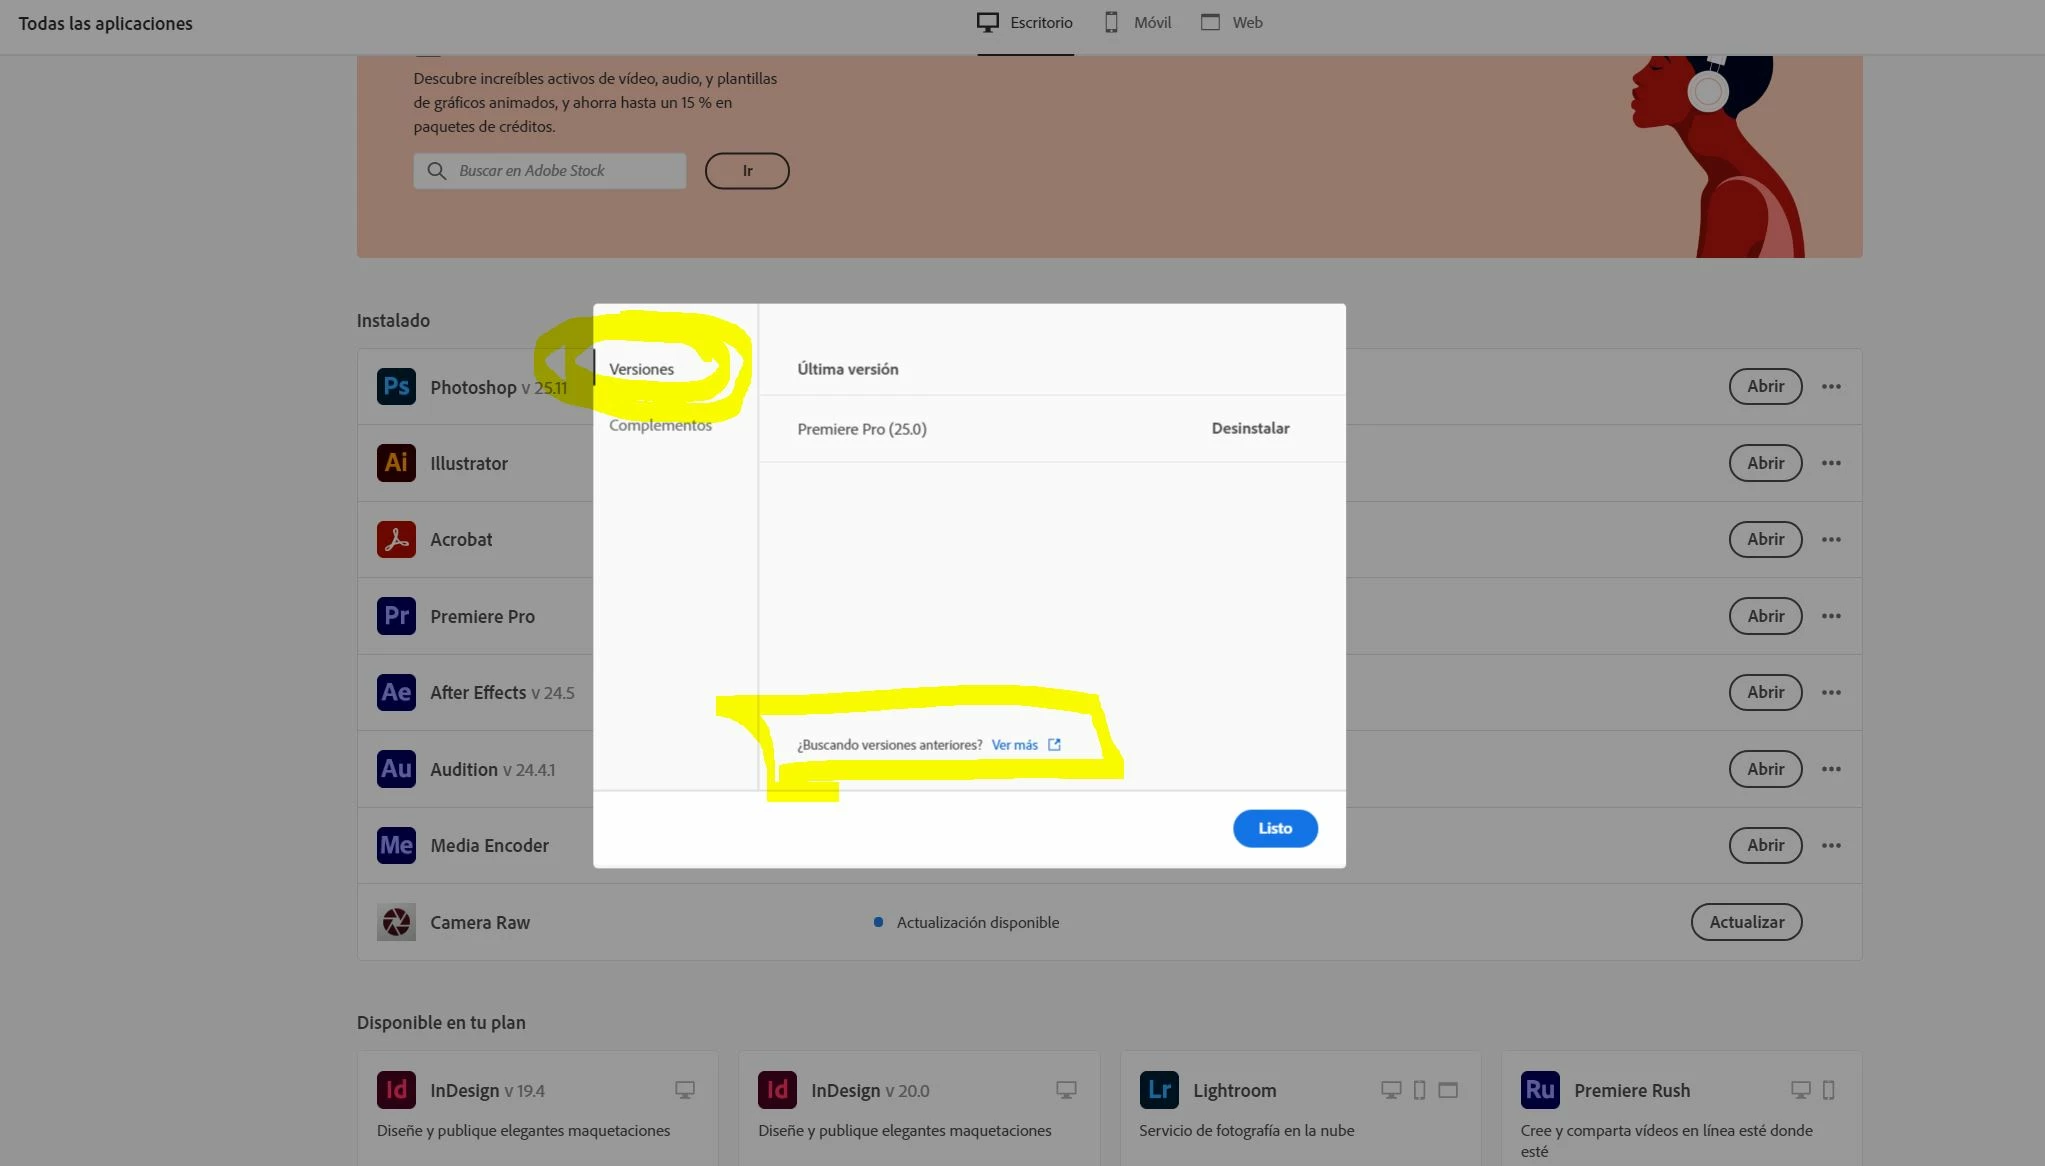Click the Camera Raw app icon
This screenshot has height=1166, width=2045.
[396, 922]
